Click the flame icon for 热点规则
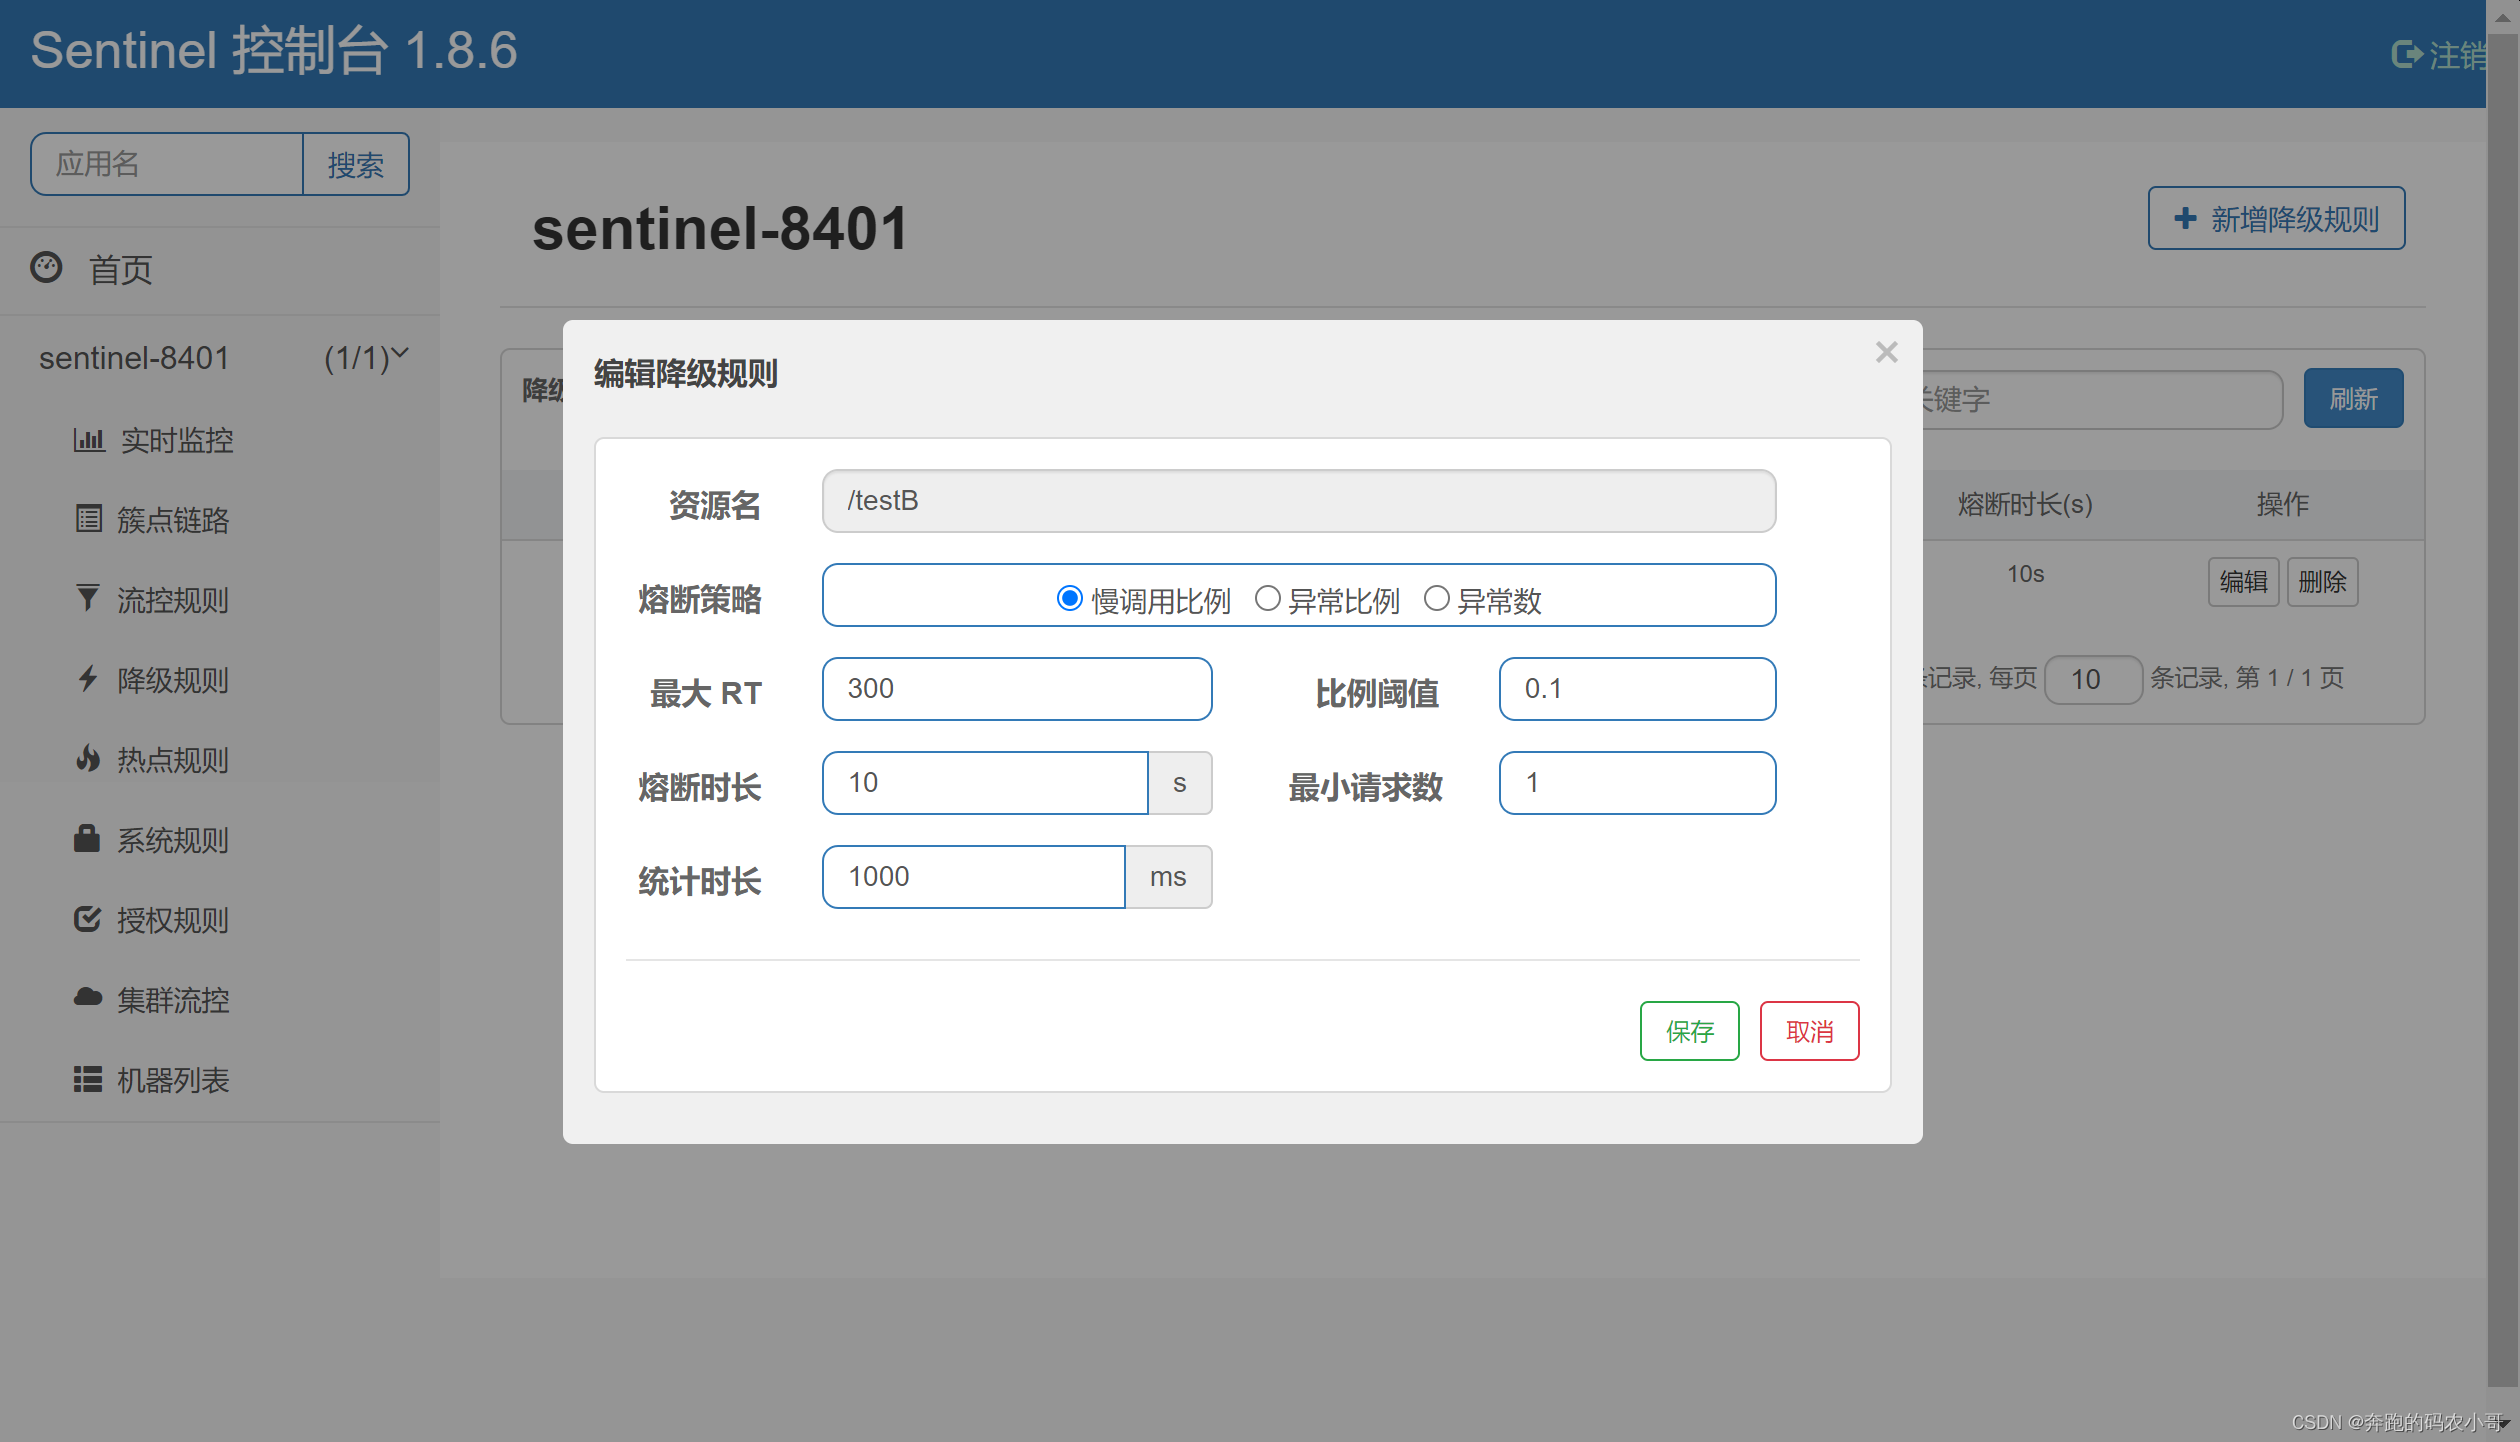 tap(88, 758)
